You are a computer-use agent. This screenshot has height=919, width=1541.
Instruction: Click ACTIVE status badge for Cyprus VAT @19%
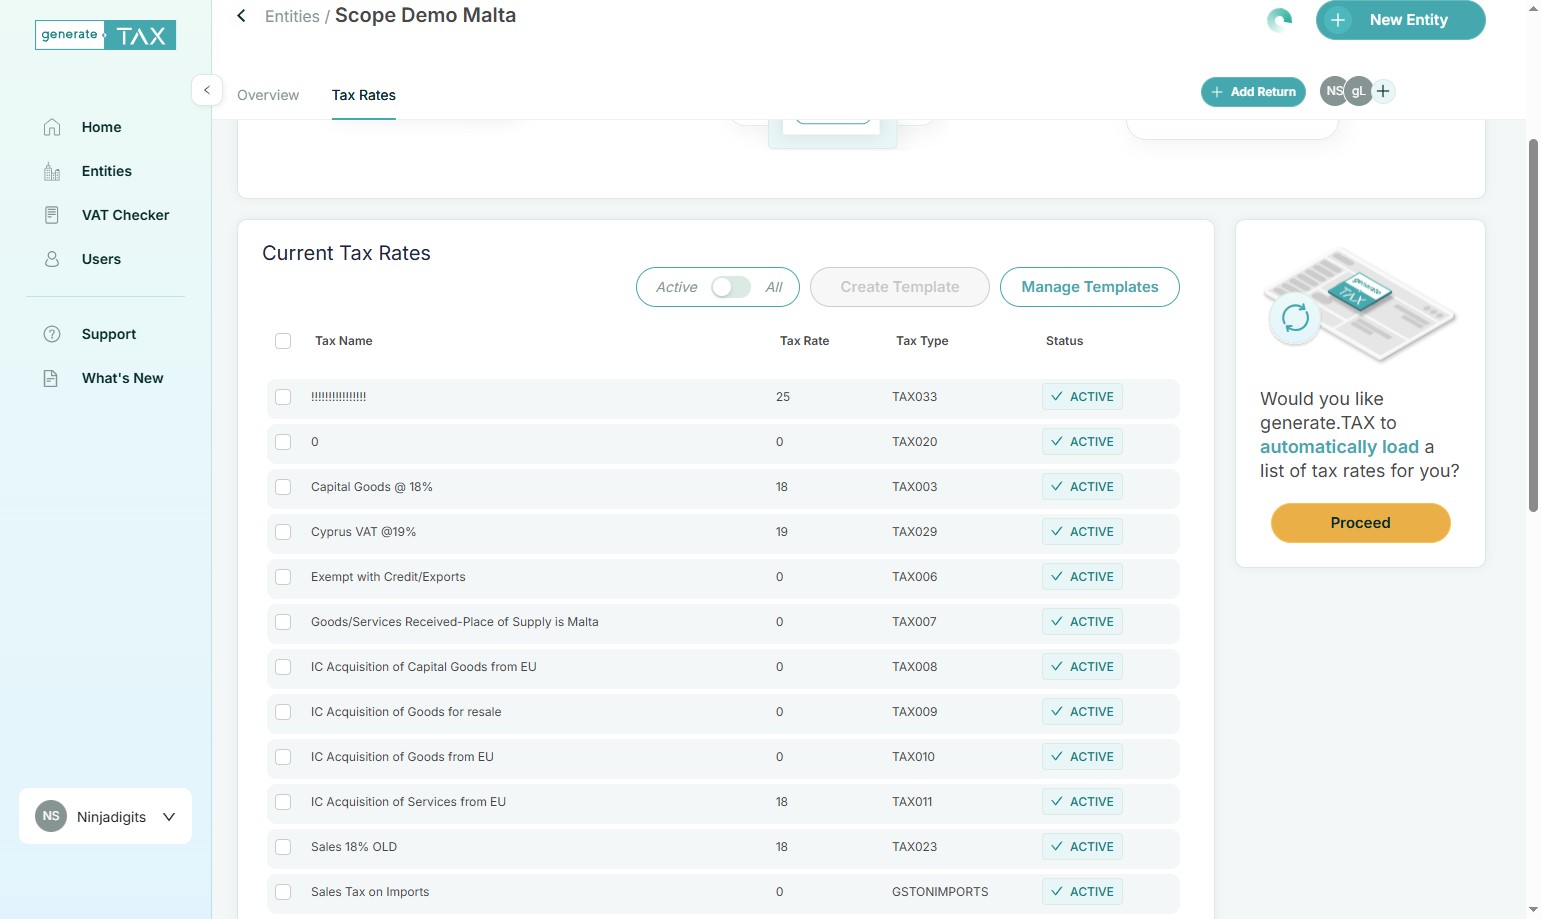tap(1082, 532)
